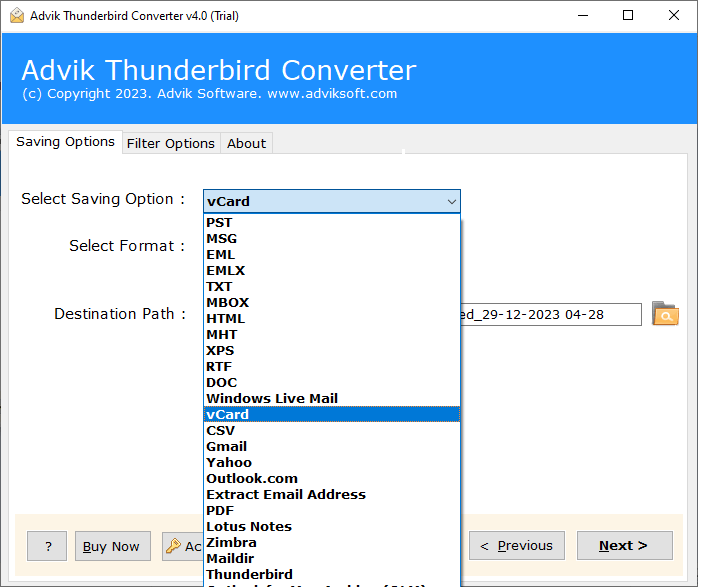Screen dimensions: 704x588
Task: Click the Advik app icon in title bar
Action: point(17,16)
